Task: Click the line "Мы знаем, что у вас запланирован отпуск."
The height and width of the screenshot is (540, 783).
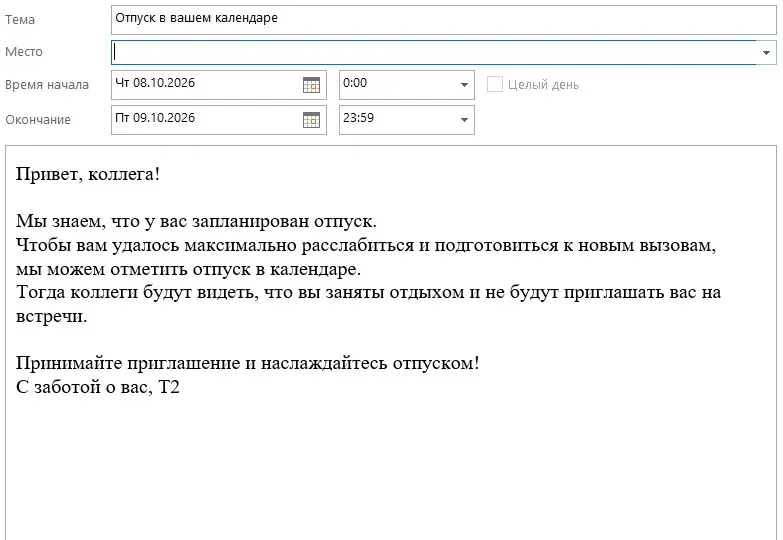Action: pos(196,221)
